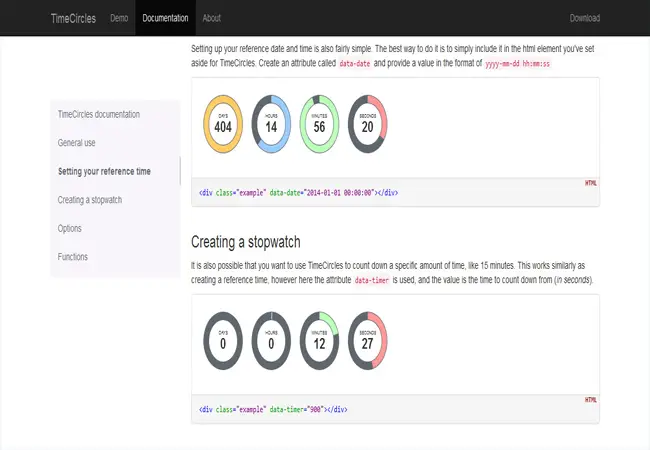Click the stopwatch Hours circle showing 0
This screenshot has width=650, height=450.
click(271, 341)
